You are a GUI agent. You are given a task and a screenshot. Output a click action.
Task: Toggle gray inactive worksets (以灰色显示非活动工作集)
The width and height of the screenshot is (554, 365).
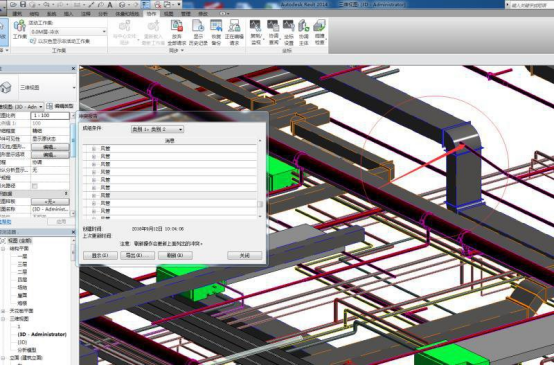tap(60, 41)
